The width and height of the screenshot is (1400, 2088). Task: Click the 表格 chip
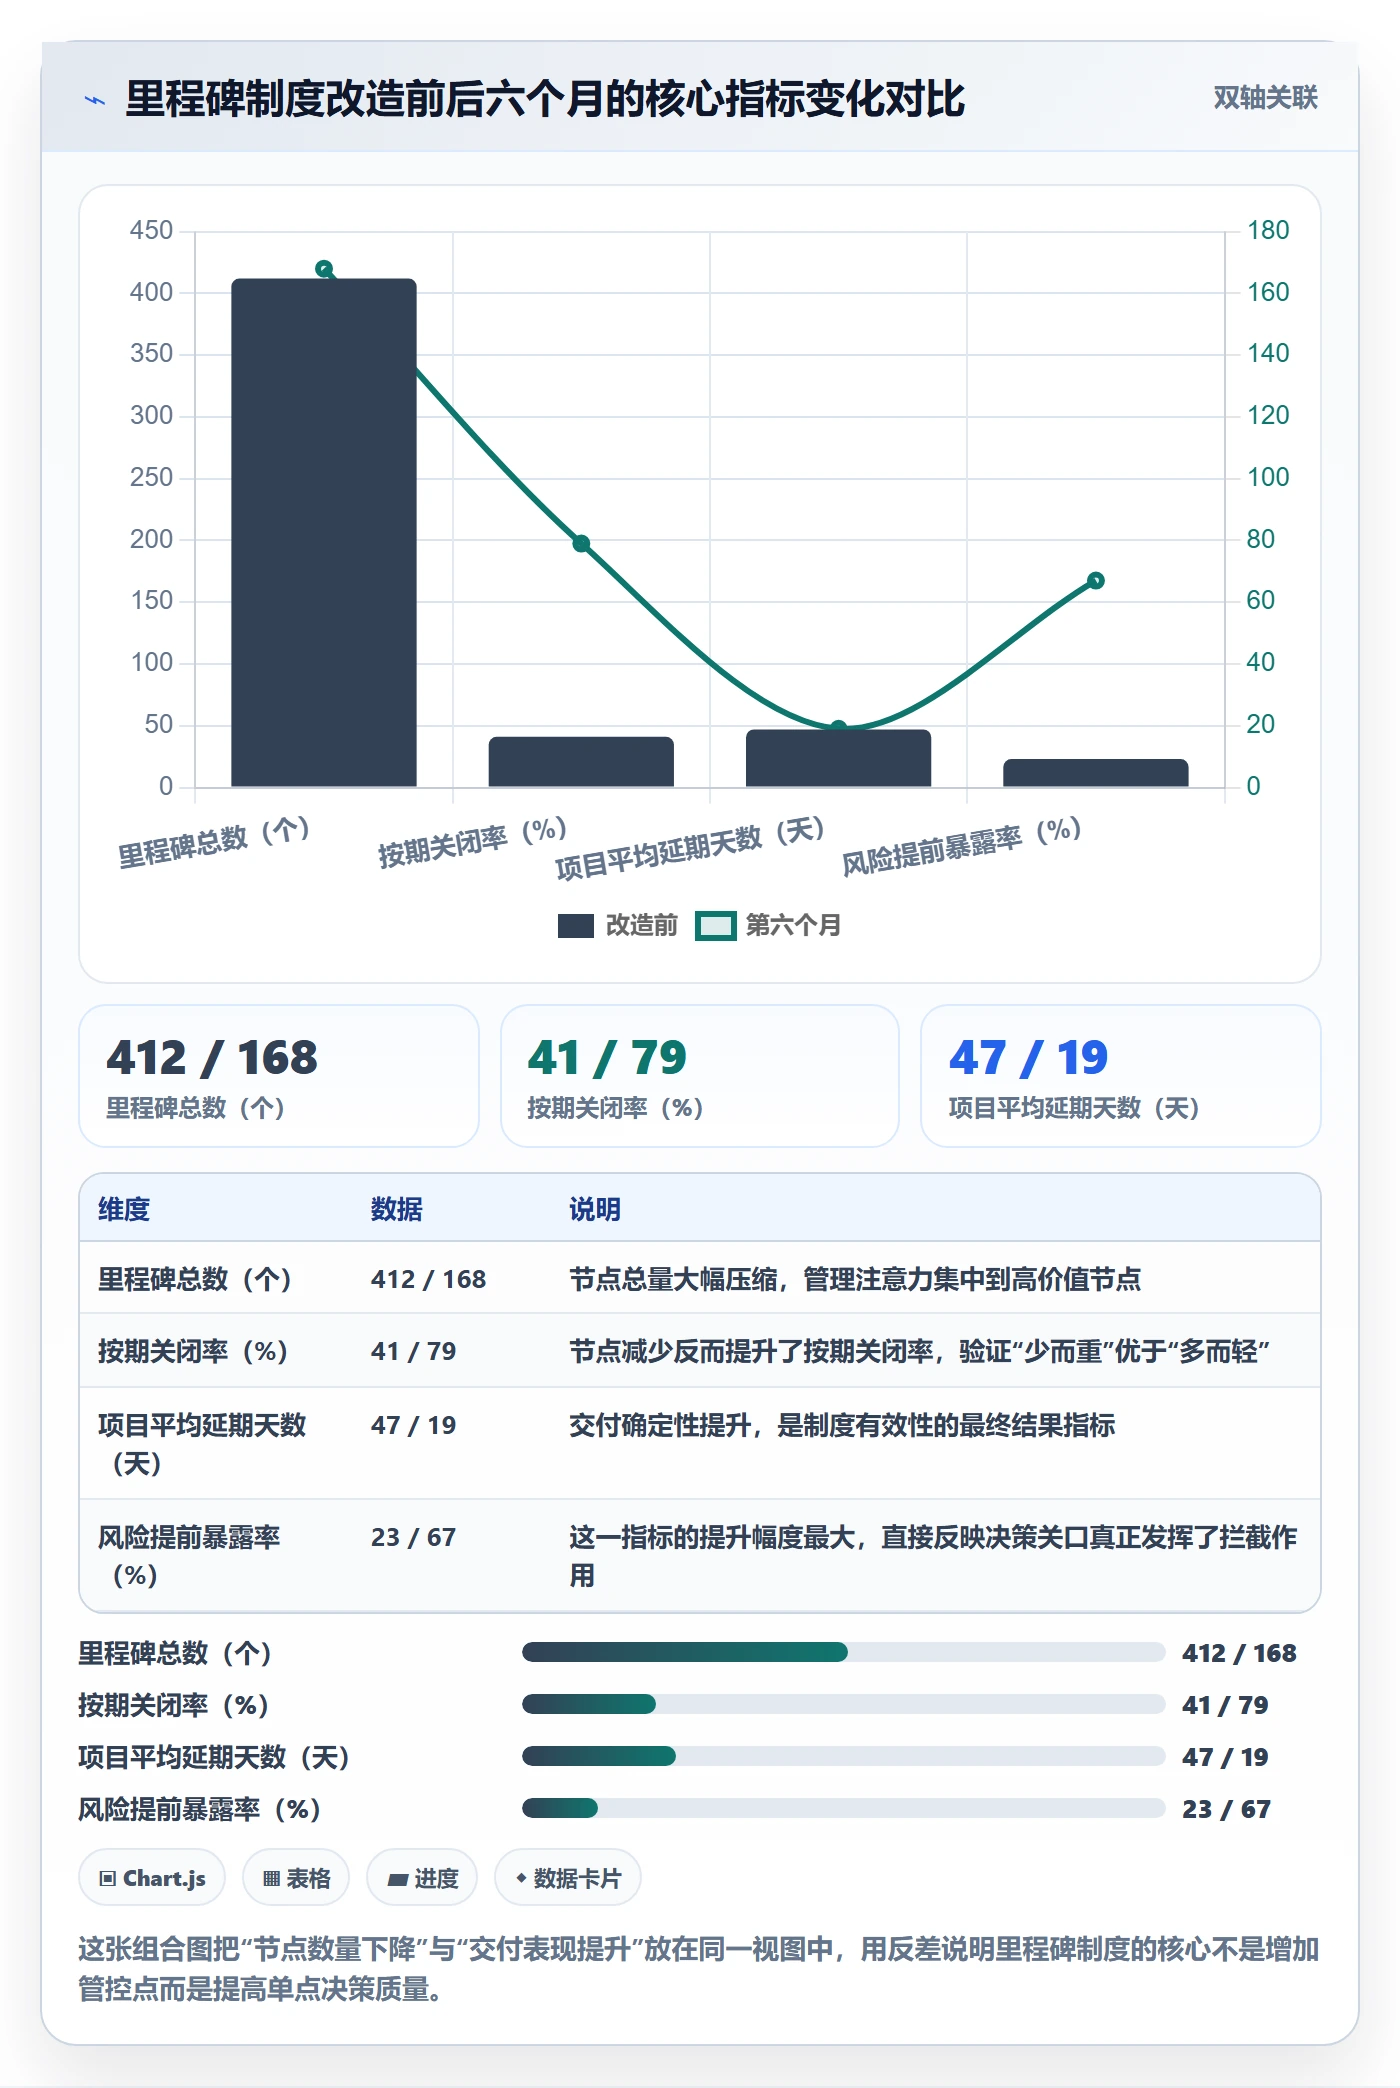point(296,1878)
